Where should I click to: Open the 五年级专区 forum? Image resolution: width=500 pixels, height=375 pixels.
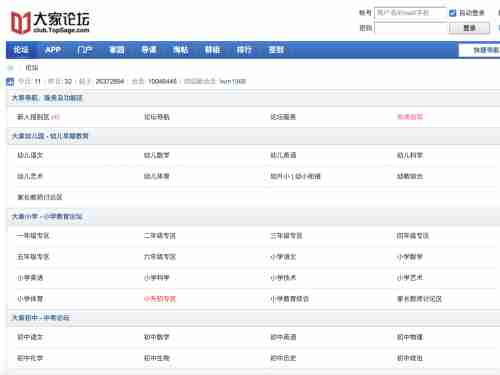pos(33,257)
